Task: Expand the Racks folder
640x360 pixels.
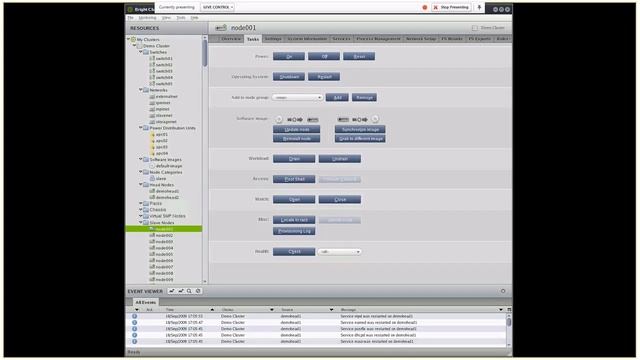Action: coord(141,203)
